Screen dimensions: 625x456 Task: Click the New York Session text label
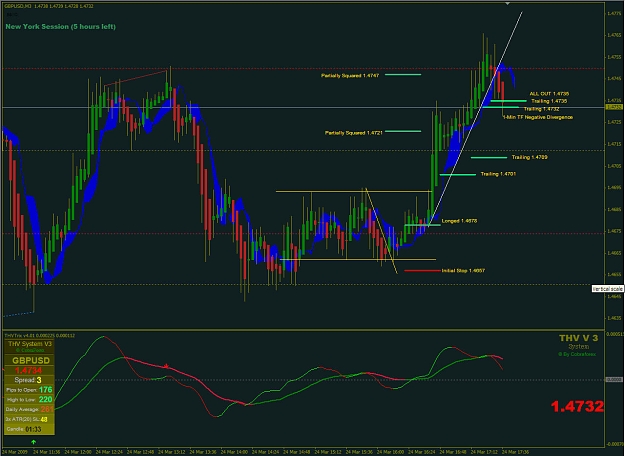point(61,27)
